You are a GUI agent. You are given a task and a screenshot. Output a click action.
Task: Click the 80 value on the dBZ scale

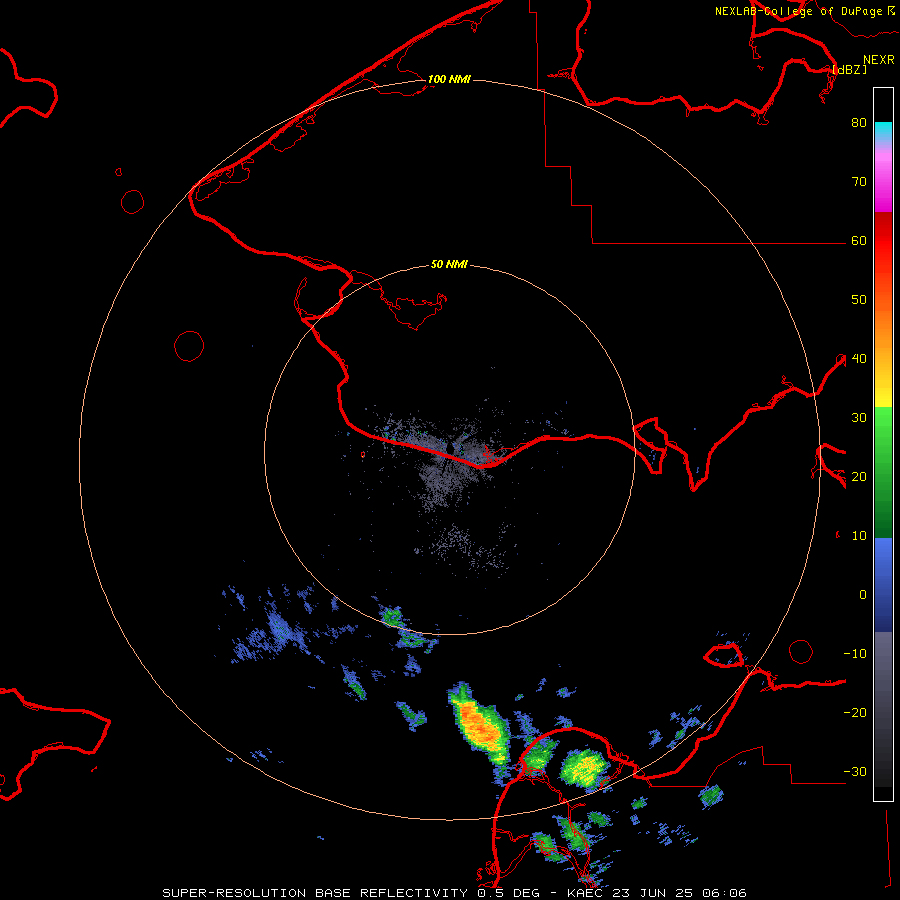pos(859,122)
